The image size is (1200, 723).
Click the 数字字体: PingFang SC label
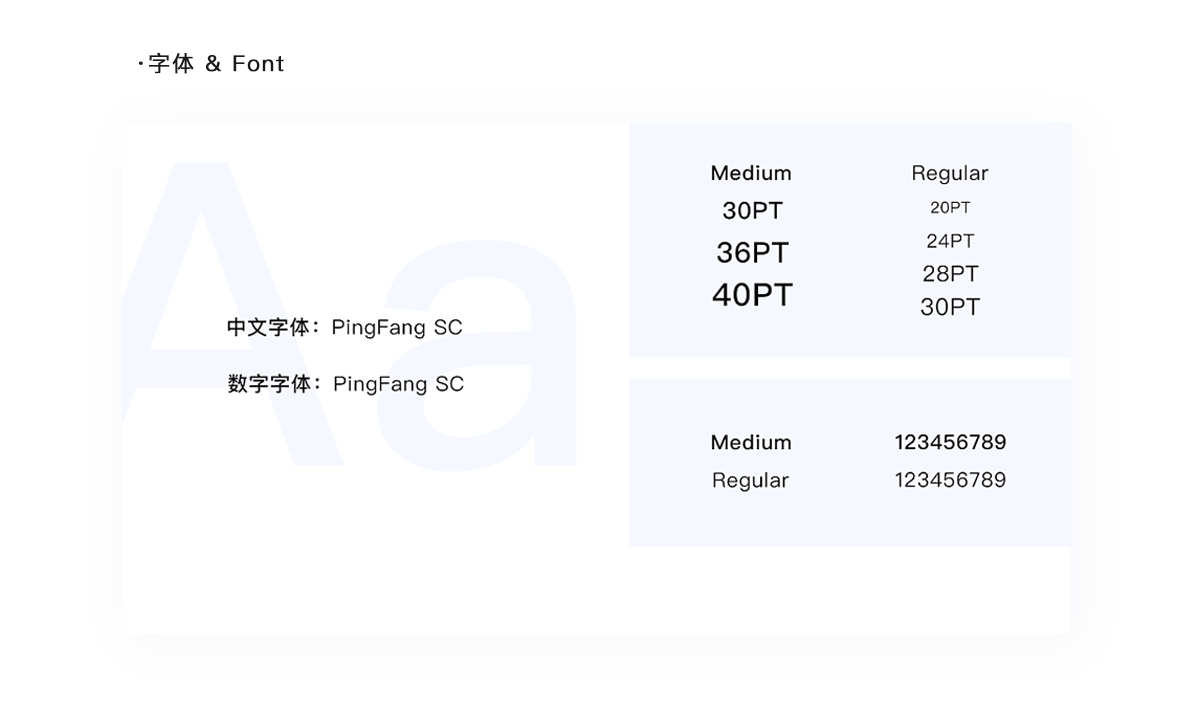(x=346, y=384)
